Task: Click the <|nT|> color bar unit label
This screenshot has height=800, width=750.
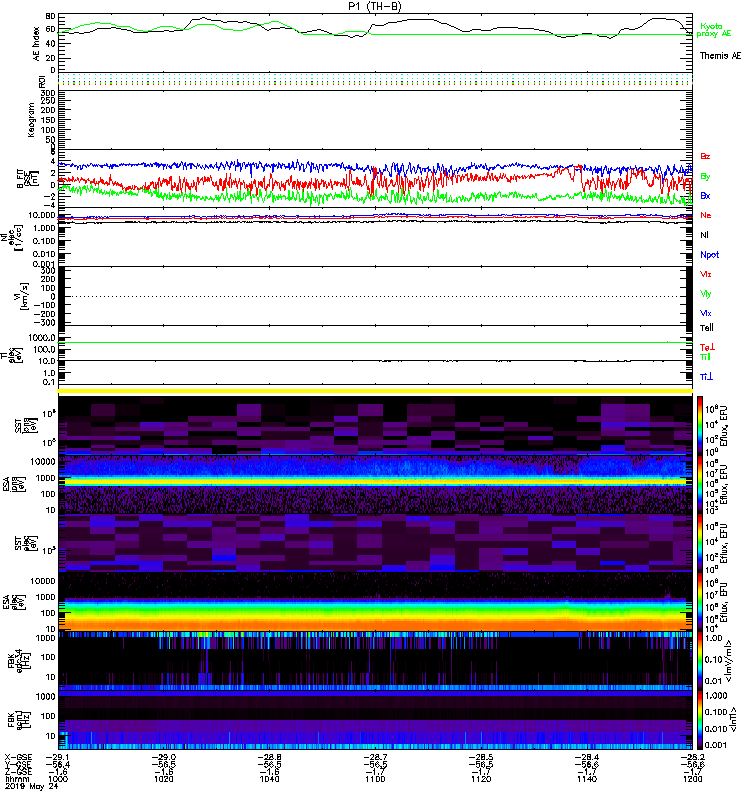Action: [x=734, y=719]
